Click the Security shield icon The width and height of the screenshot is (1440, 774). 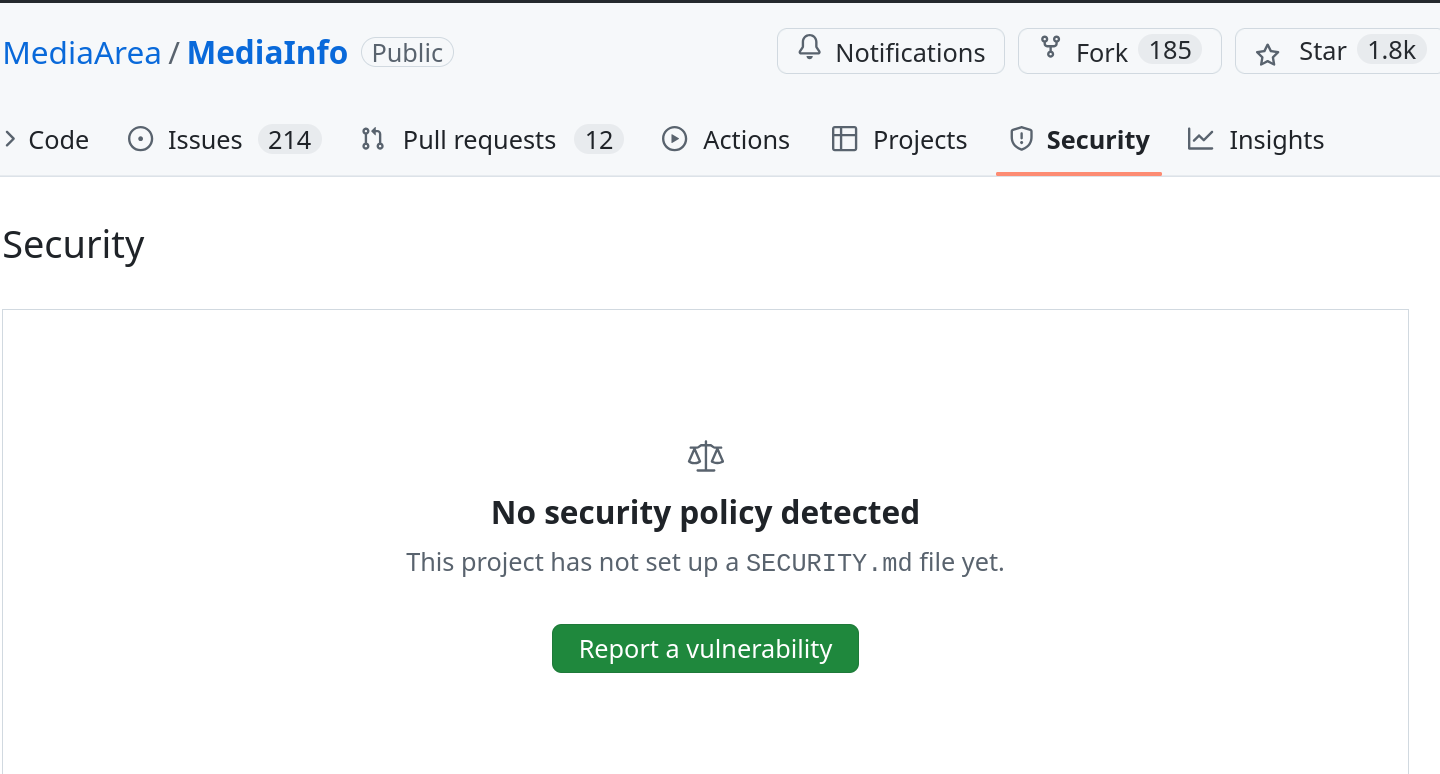(x=1021, y=140)
